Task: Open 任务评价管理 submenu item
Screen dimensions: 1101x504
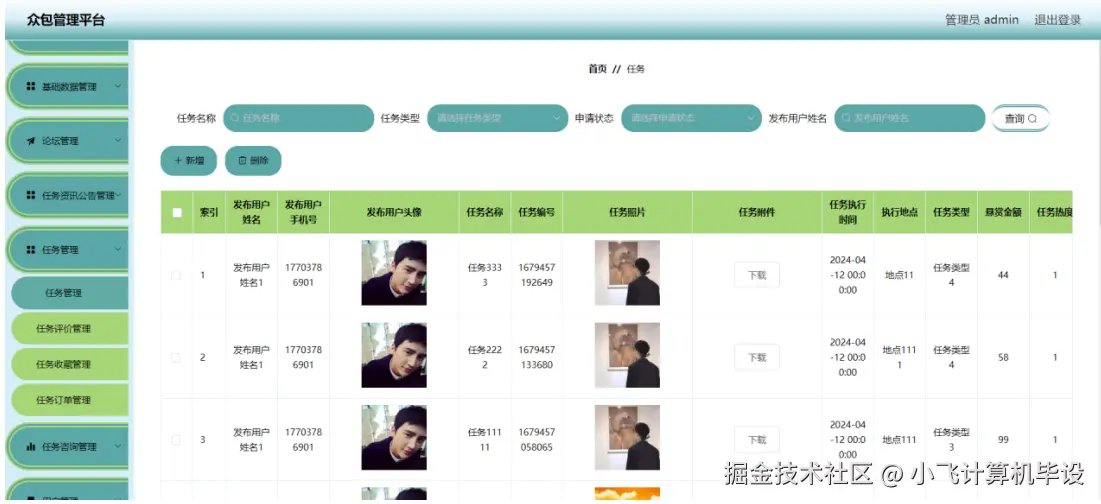Action: 70,329
